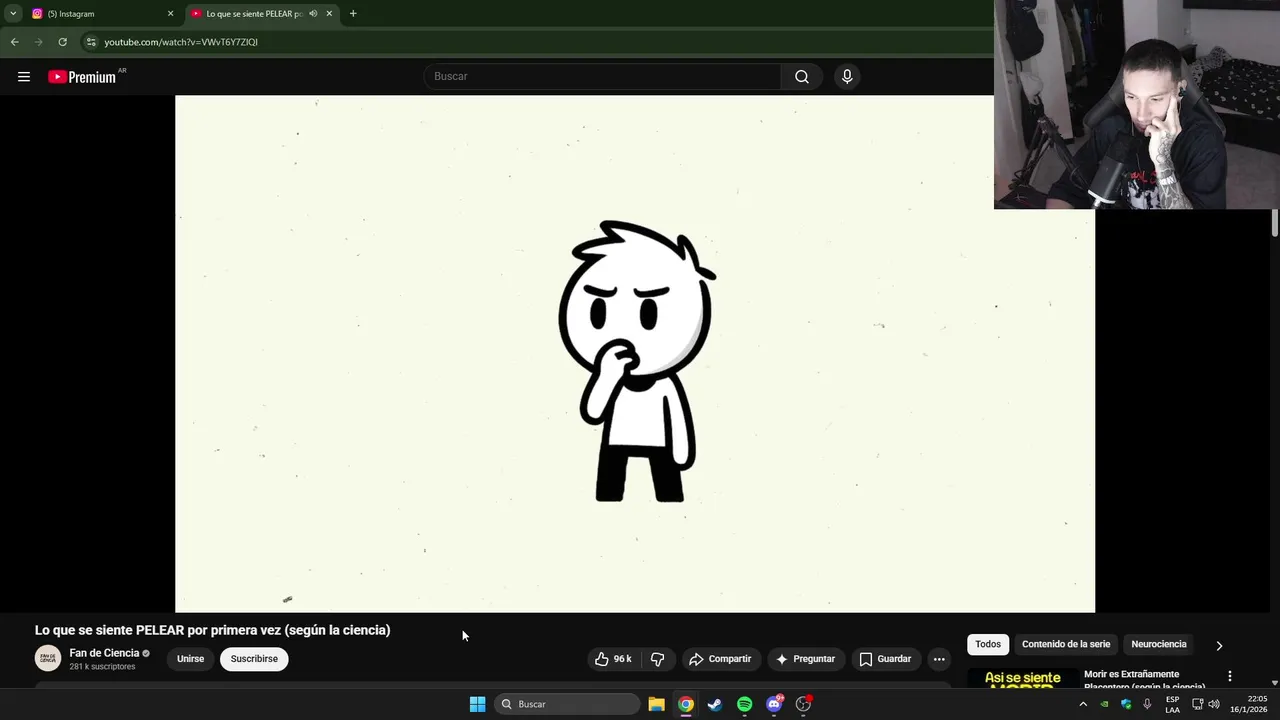Open Discord from taskbar
The width and height of the screenshot is (1280, 720).
[774, 704]
